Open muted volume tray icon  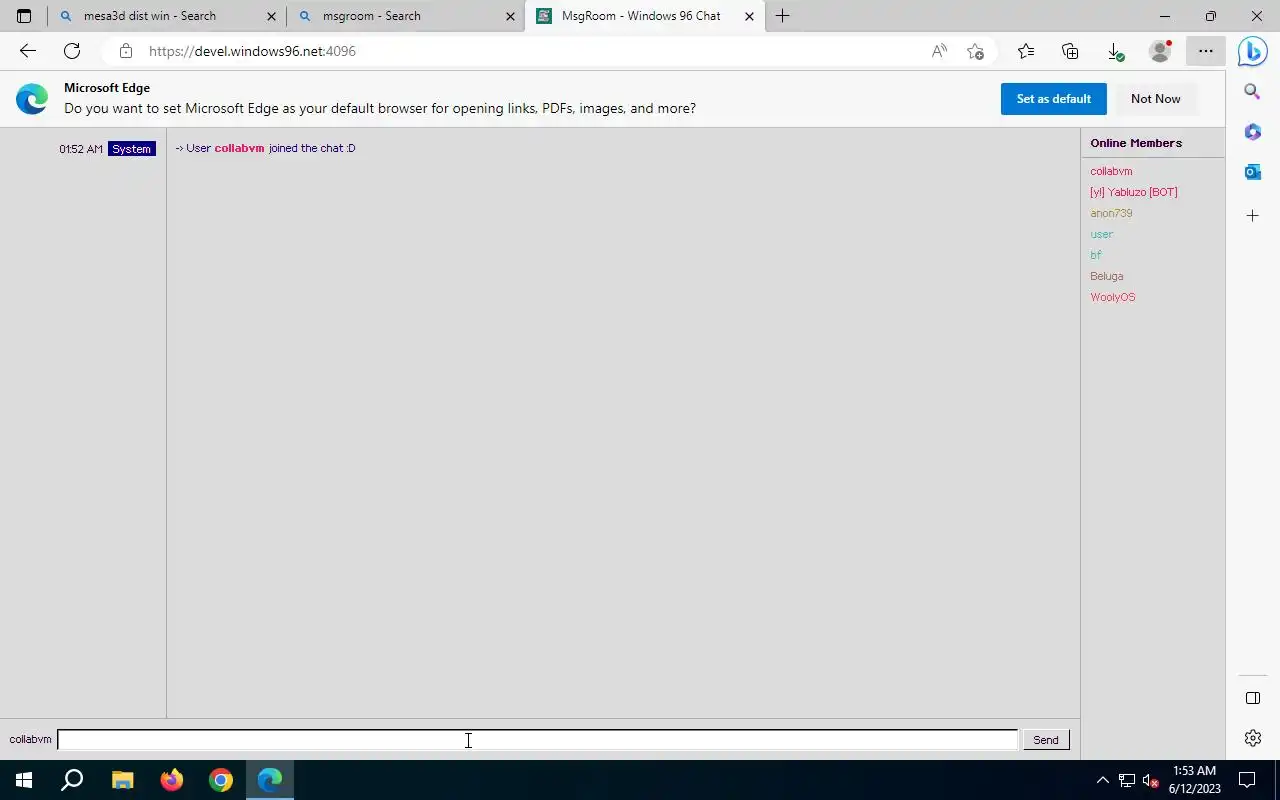(1150, 780)
